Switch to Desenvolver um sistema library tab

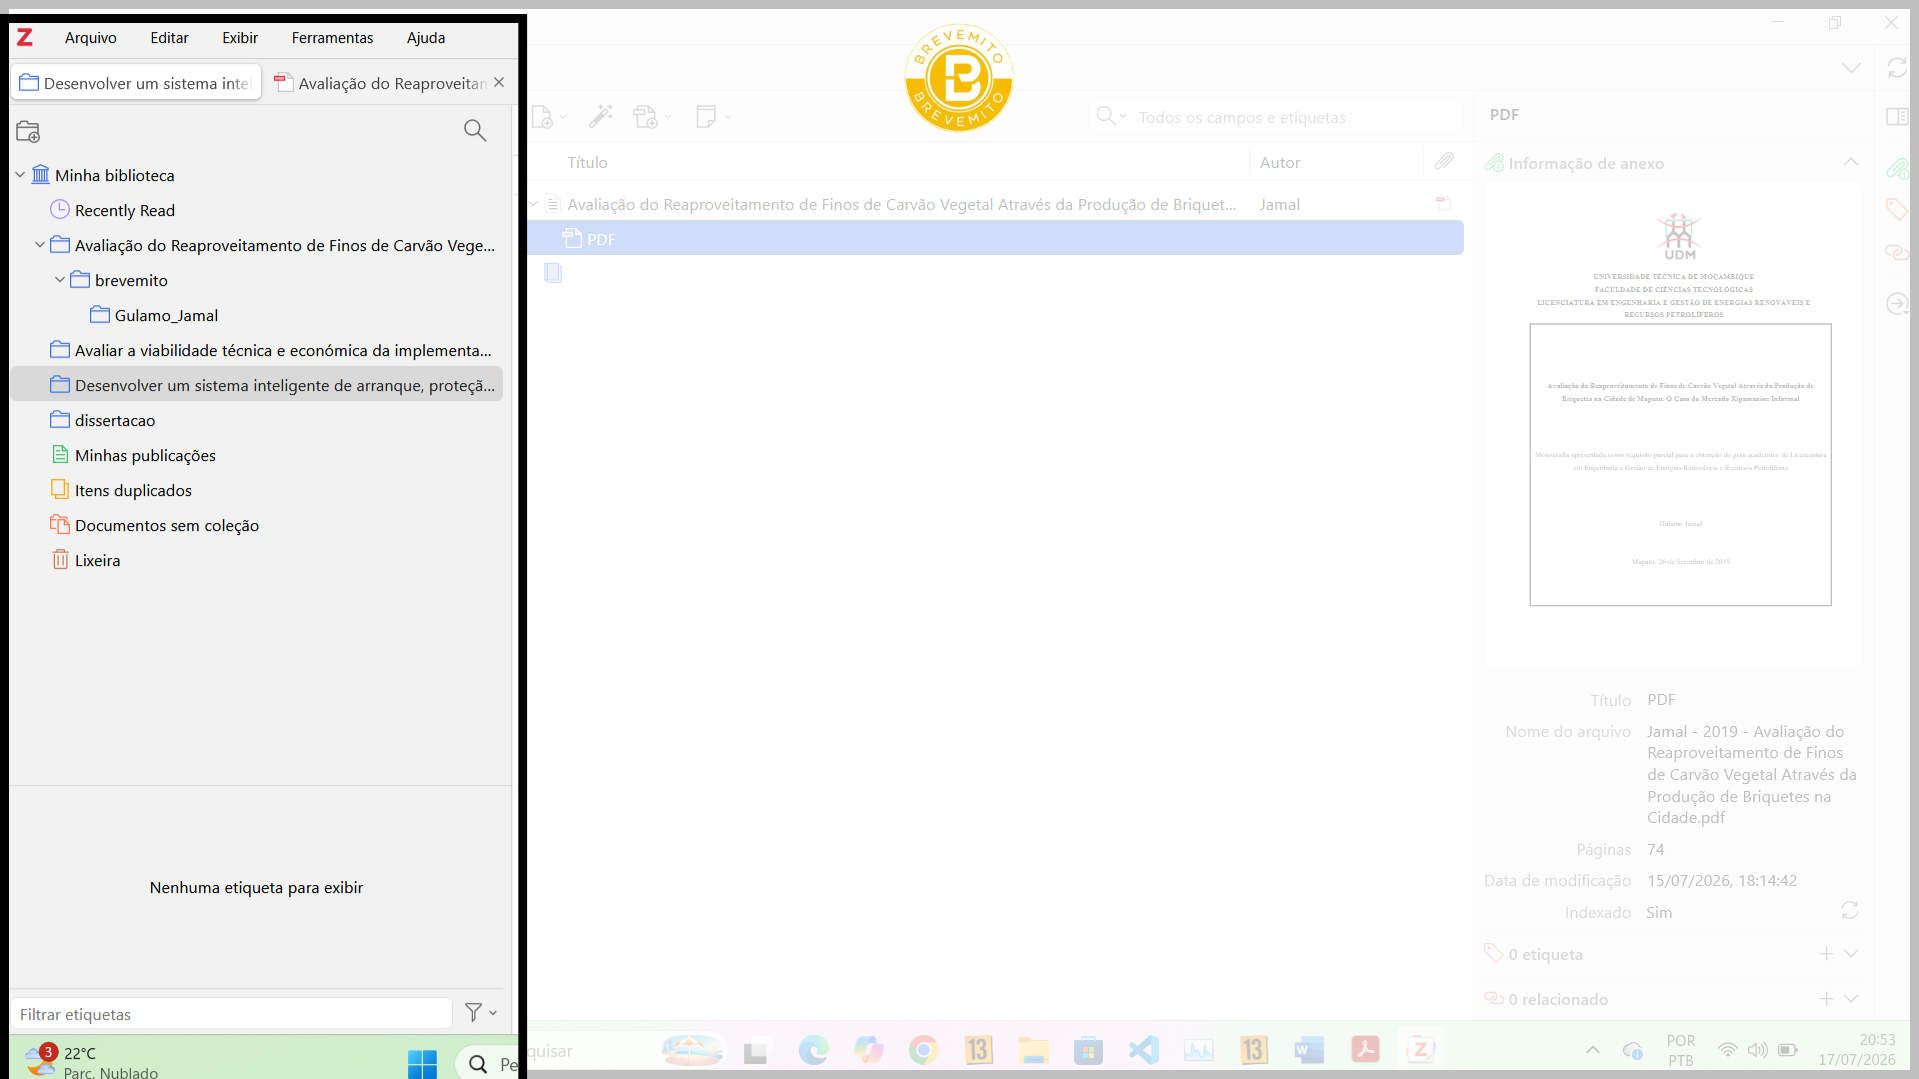click(136, 83)
